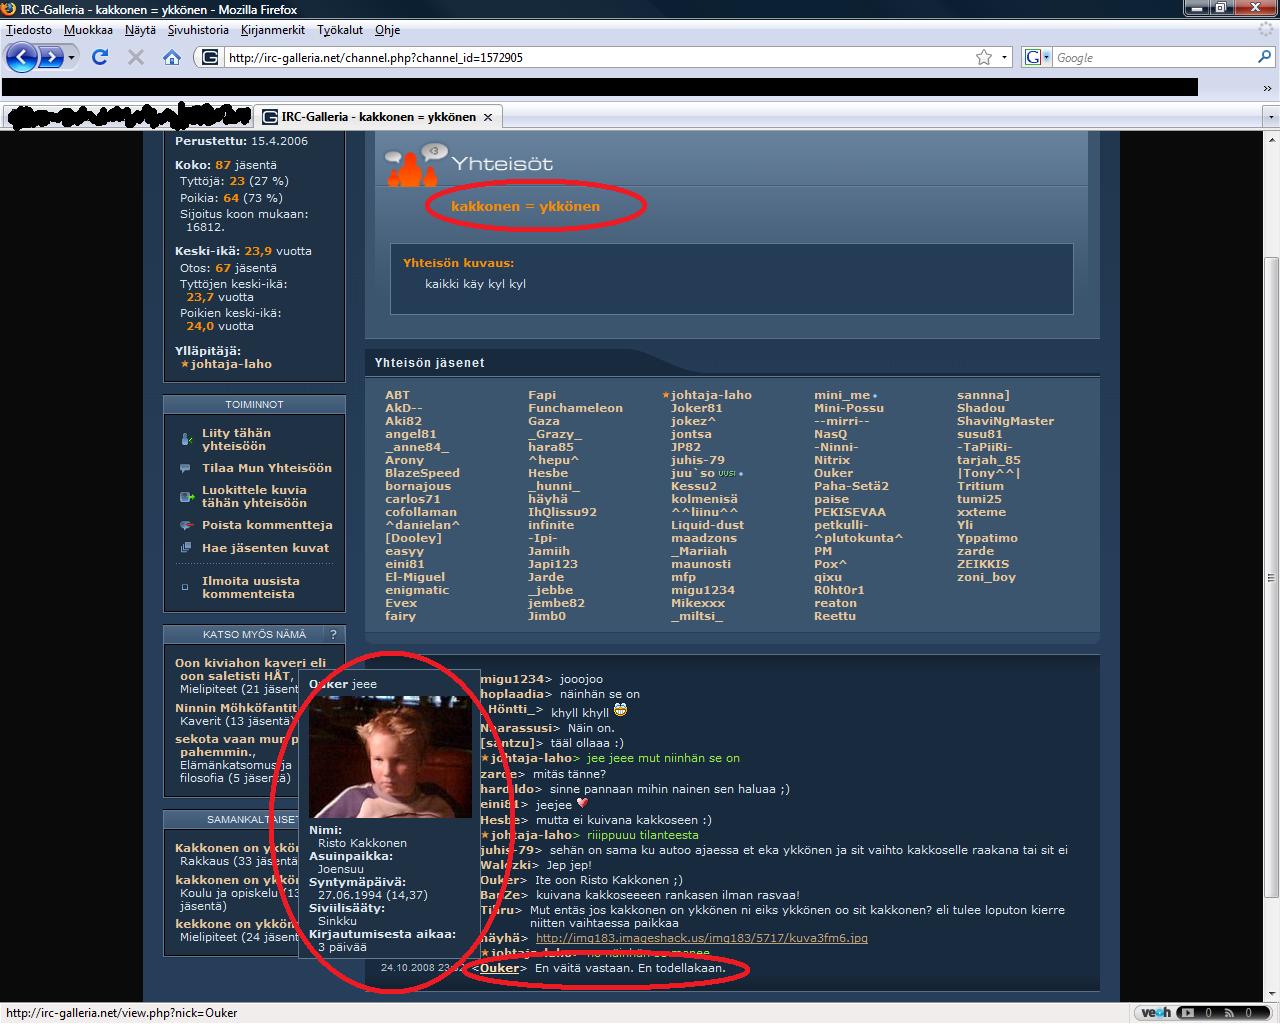This screenshot has width=1280, height=1024.
Task: Open the tab list dropdown arrow
Action: pyautogui.click(x=1272, y=117)
